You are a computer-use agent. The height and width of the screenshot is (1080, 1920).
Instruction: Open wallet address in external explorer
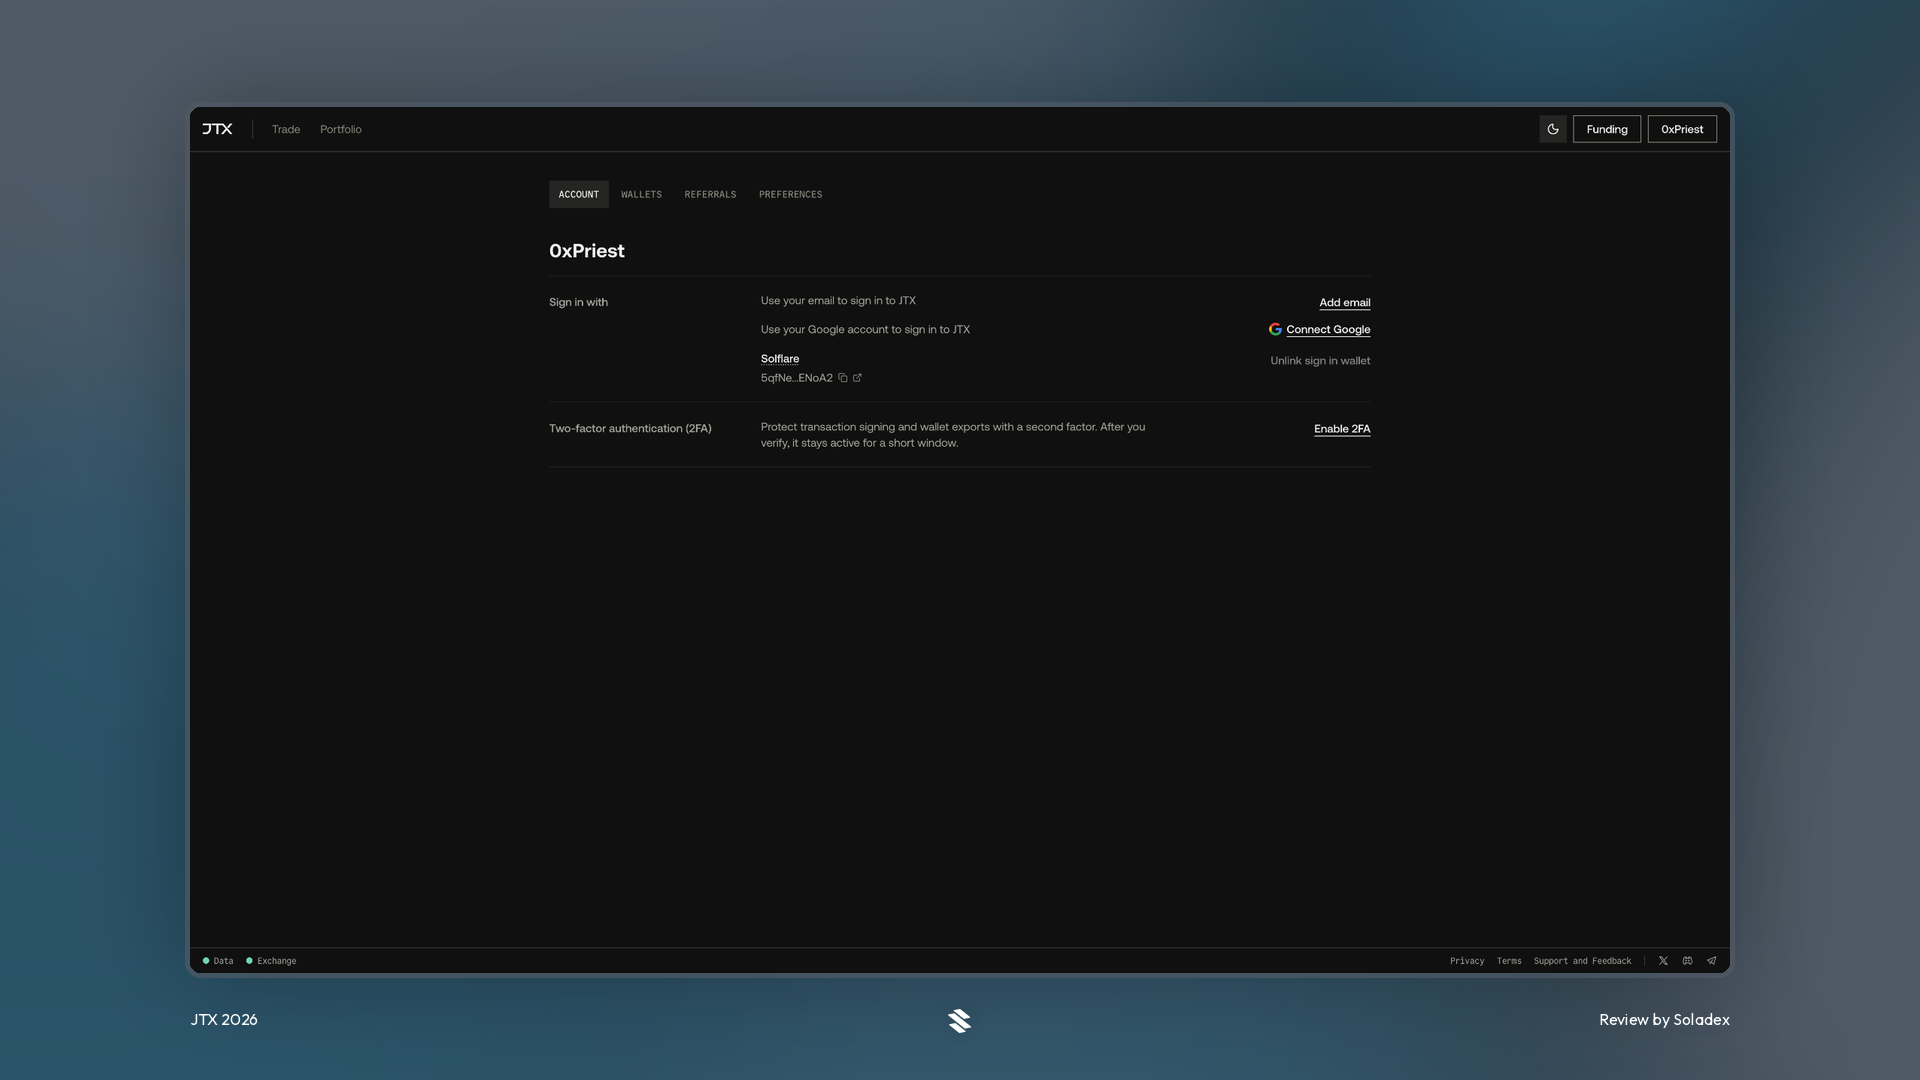pyautogui.click(x=857, y=378)
